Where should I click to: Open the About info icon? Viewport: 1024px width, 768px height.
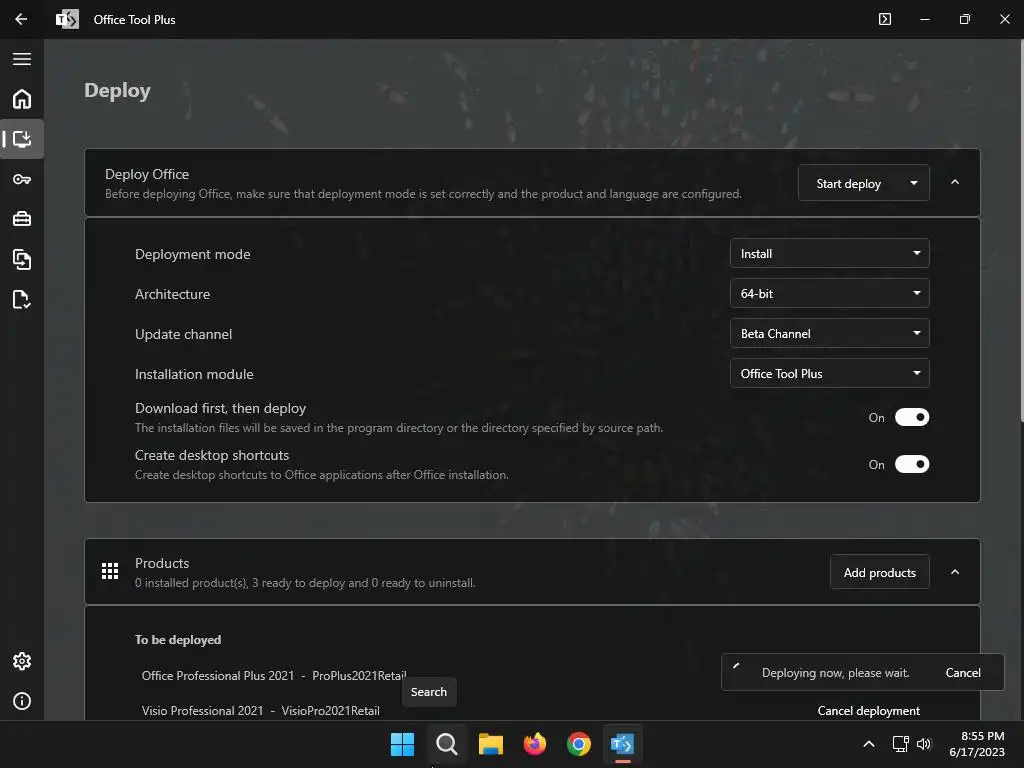[22, 701]
